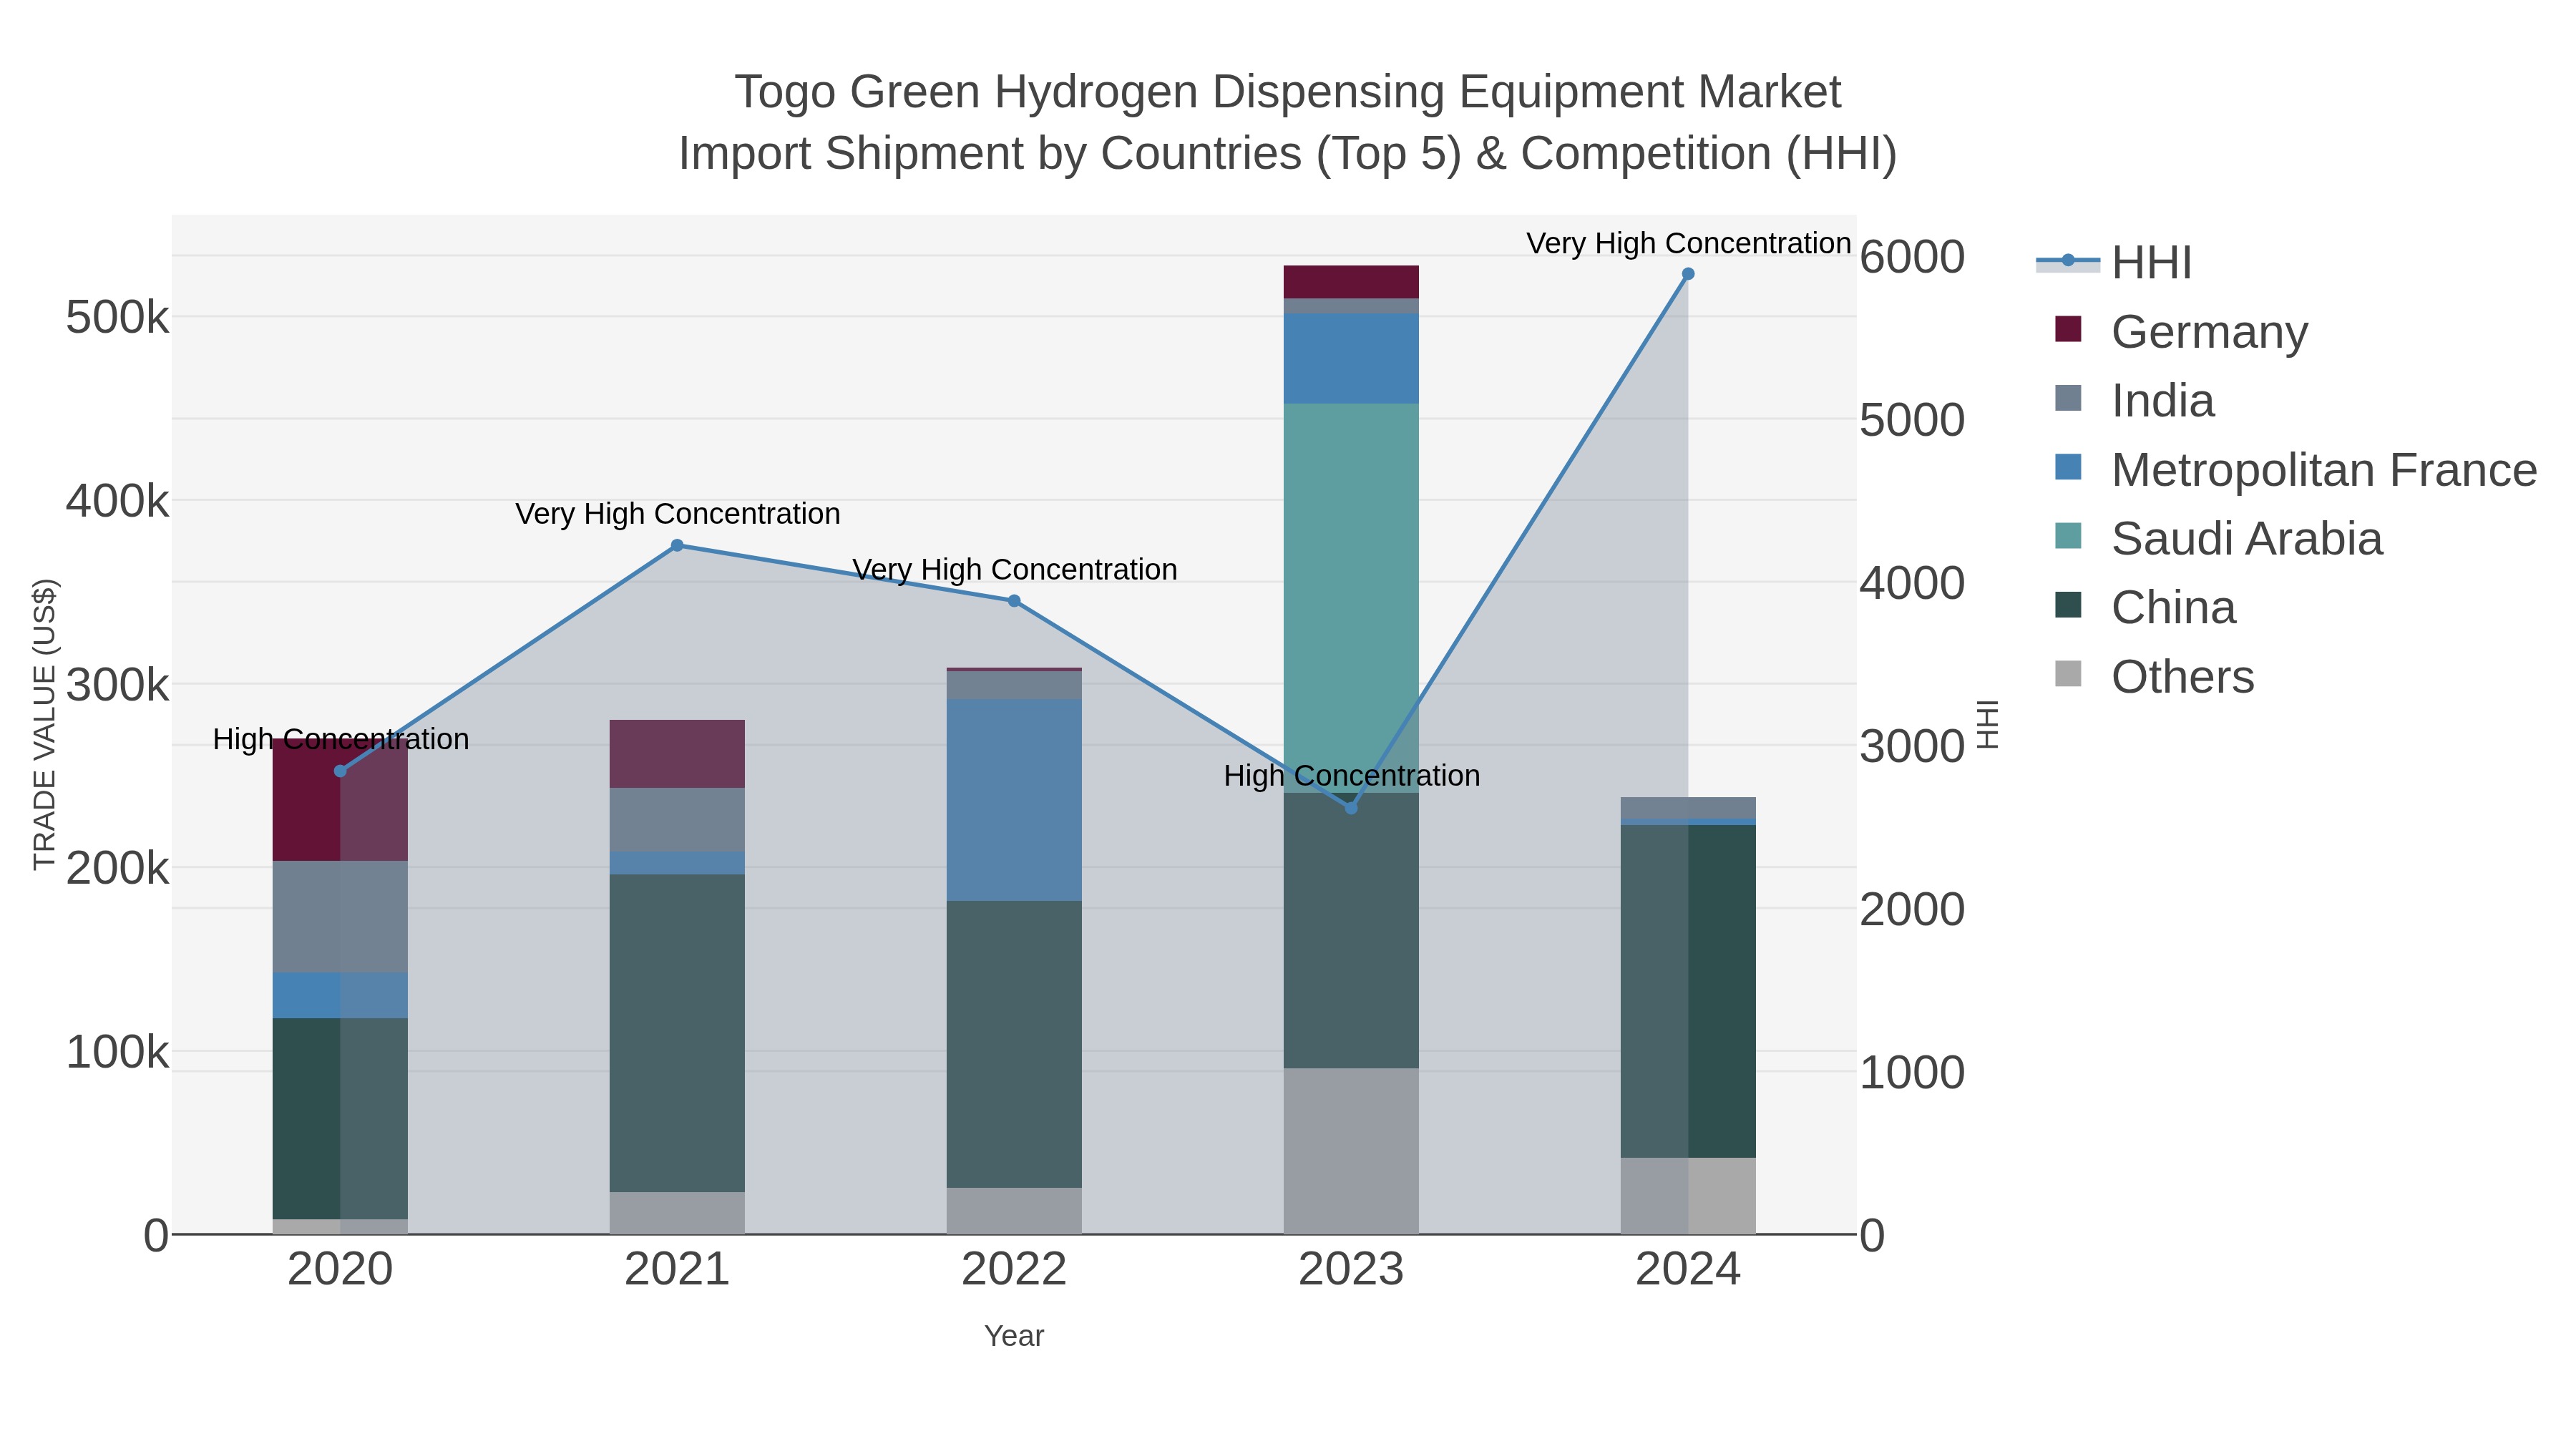This screenshot has width=2576, height=1449.
Task: Click the HHI marker for 2022
Action: [1014, 601]
